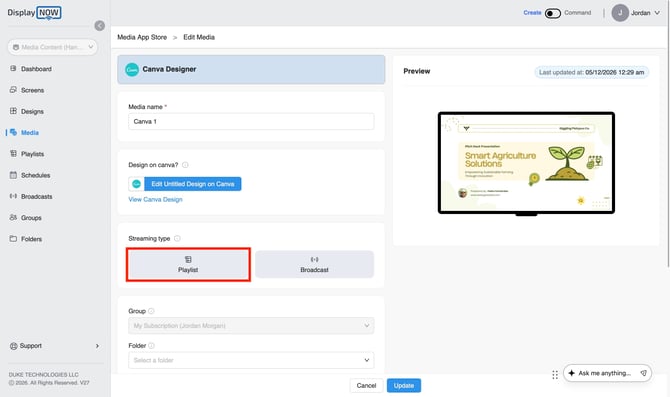Open the Select a folder dropdown
670x397 pixels.
pyautogui.click(x=251, y=360)
